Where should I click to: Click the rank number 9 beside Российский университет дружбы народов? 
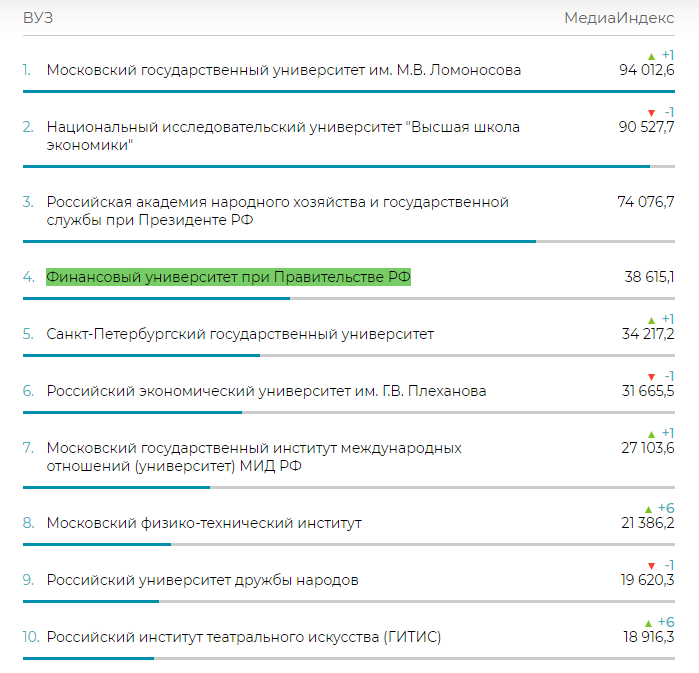click(28, 580)
